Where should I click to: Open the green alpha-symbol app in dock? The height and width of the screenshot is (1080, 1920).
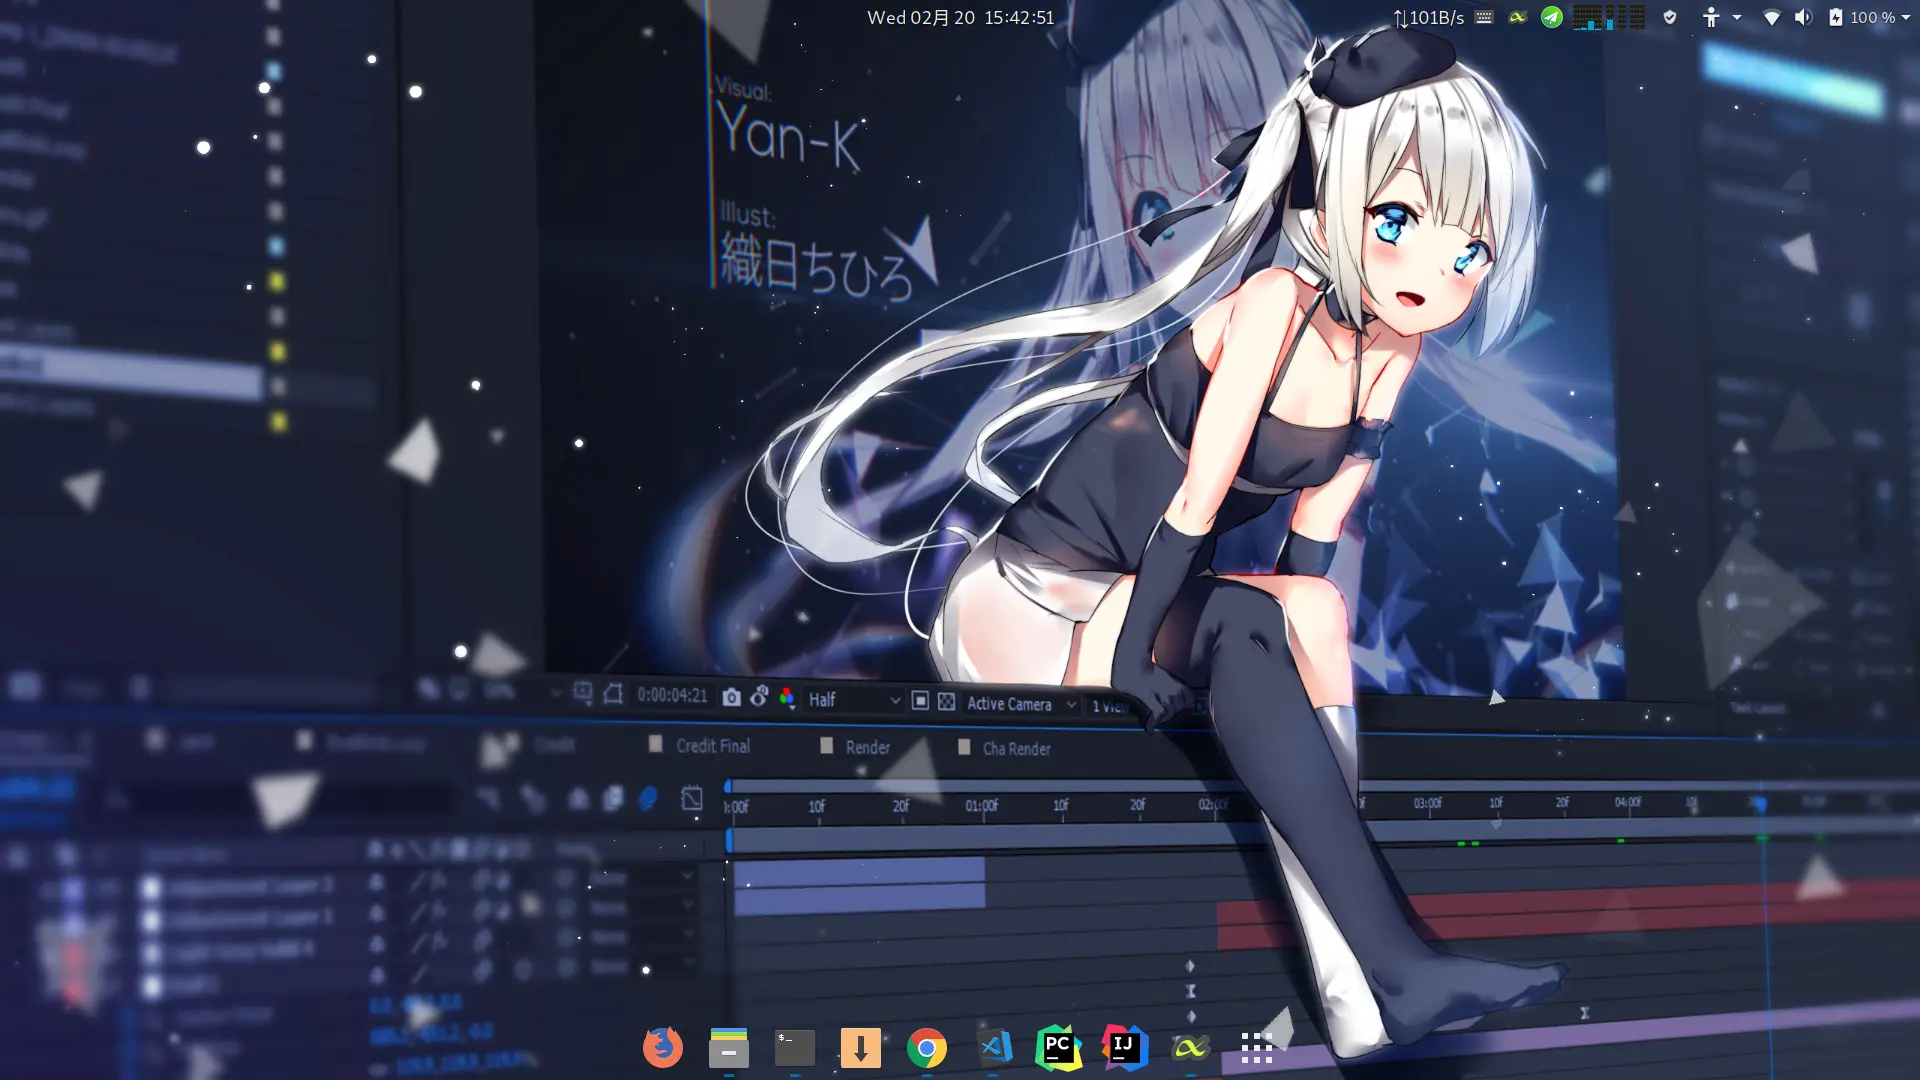click(1190, 1047)
